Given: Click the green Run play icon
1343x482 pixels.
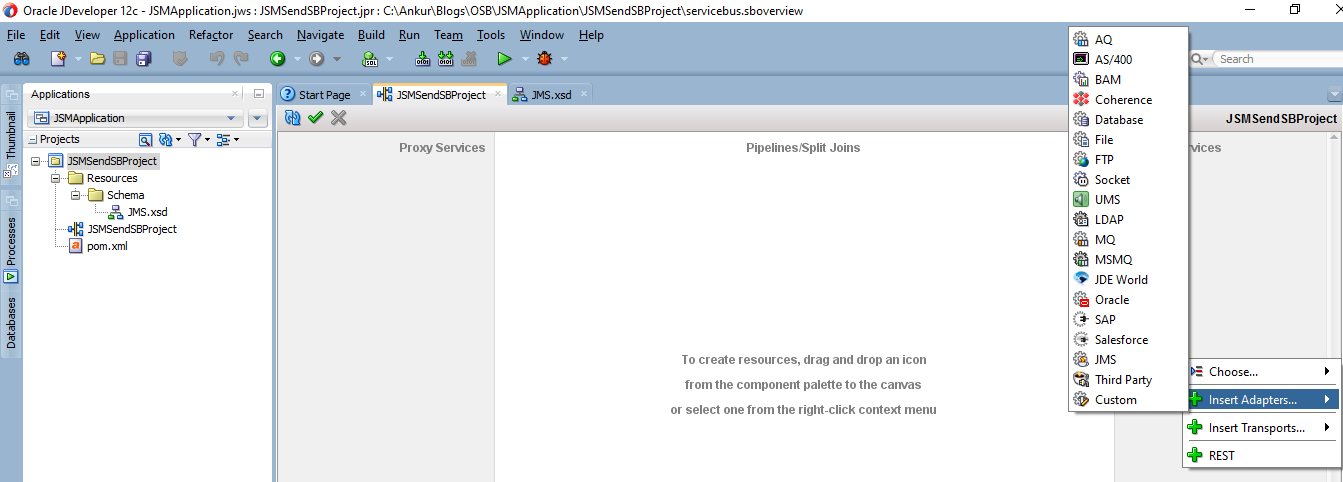Looking at the screenshot, I should [504, 59].
